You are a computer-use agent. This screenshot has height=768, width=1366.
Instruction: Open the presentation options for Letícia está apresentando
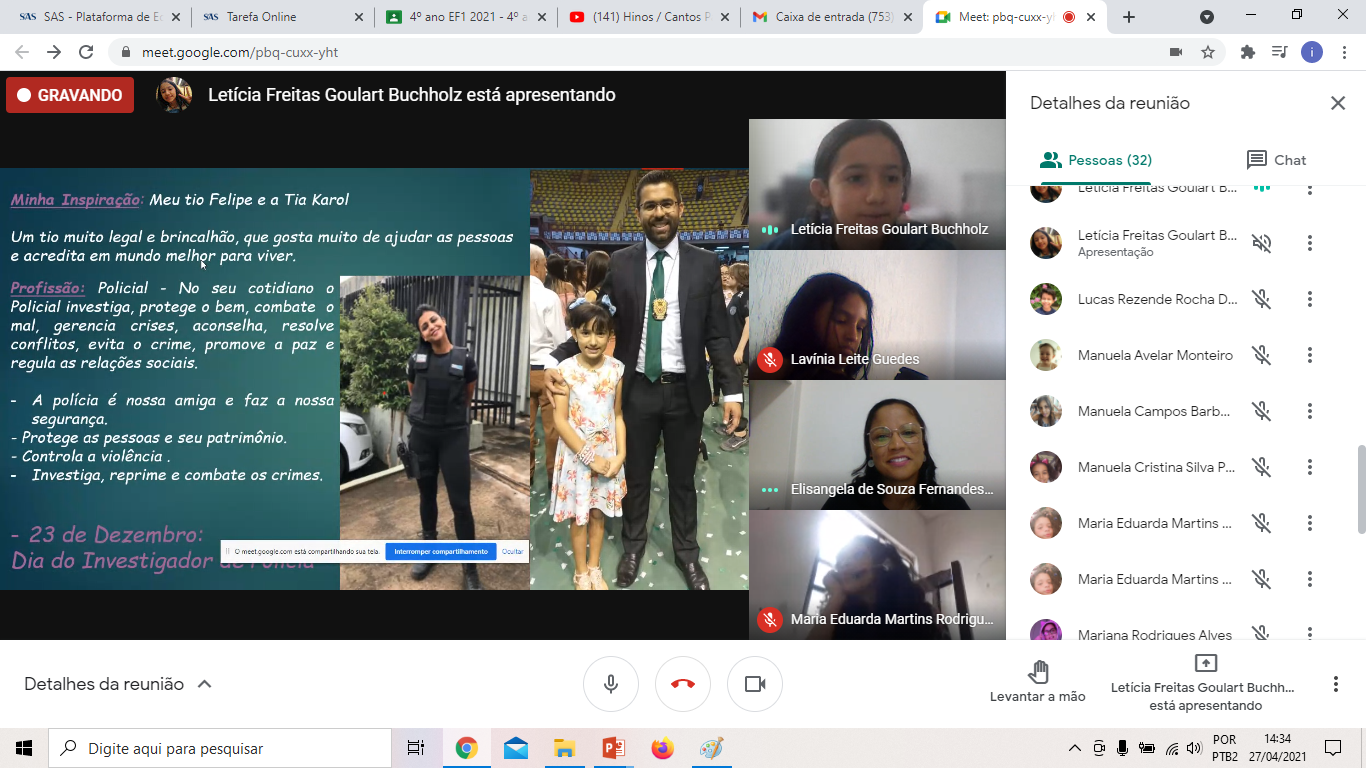pyautogui.click(x=1205, y=684)
